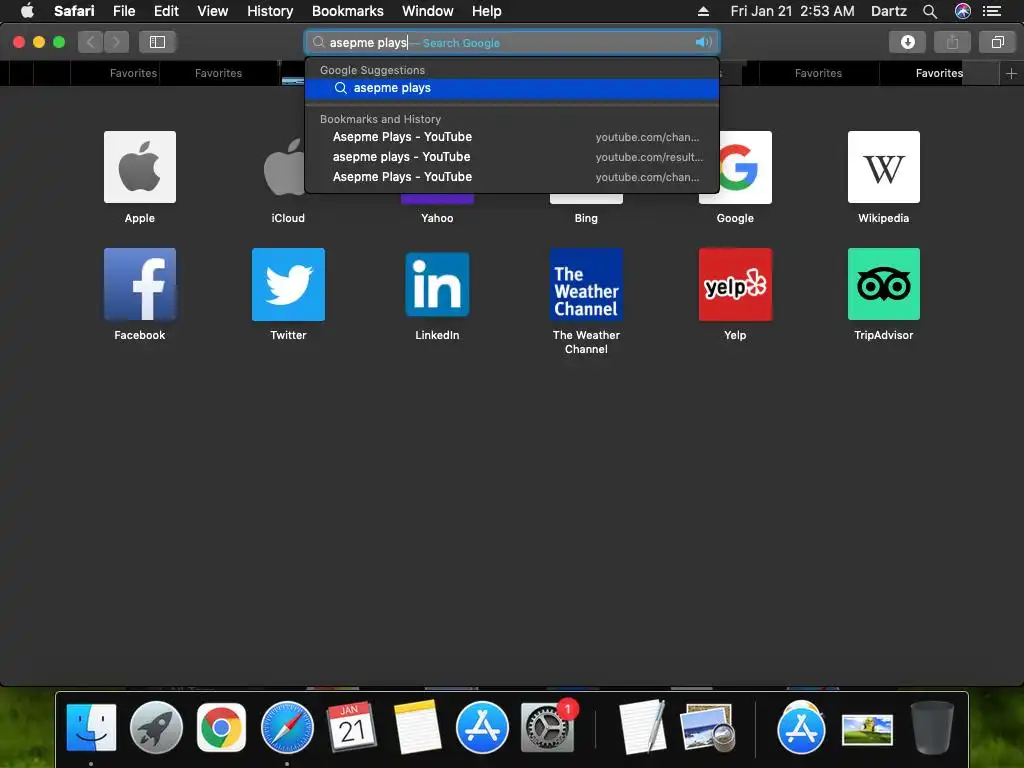
Task: Show tab overview
Action: coord(997,42)
